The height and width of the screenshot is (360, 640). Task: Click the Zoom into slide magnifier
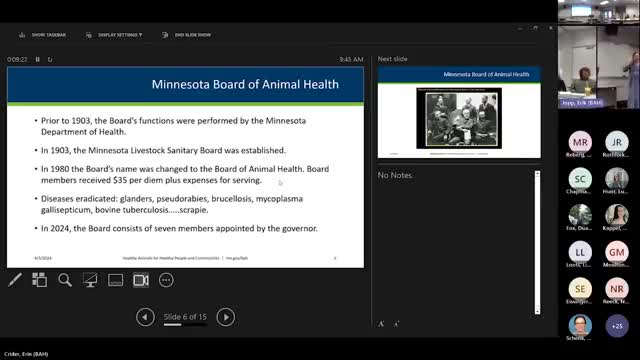coord(65,280)
